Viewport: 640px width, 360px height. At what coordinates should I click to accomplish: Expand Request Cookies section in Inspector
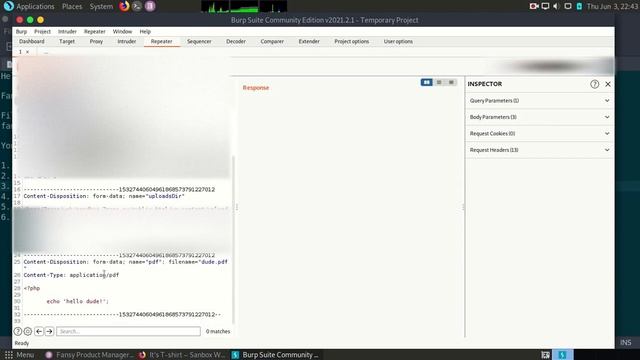539,133
